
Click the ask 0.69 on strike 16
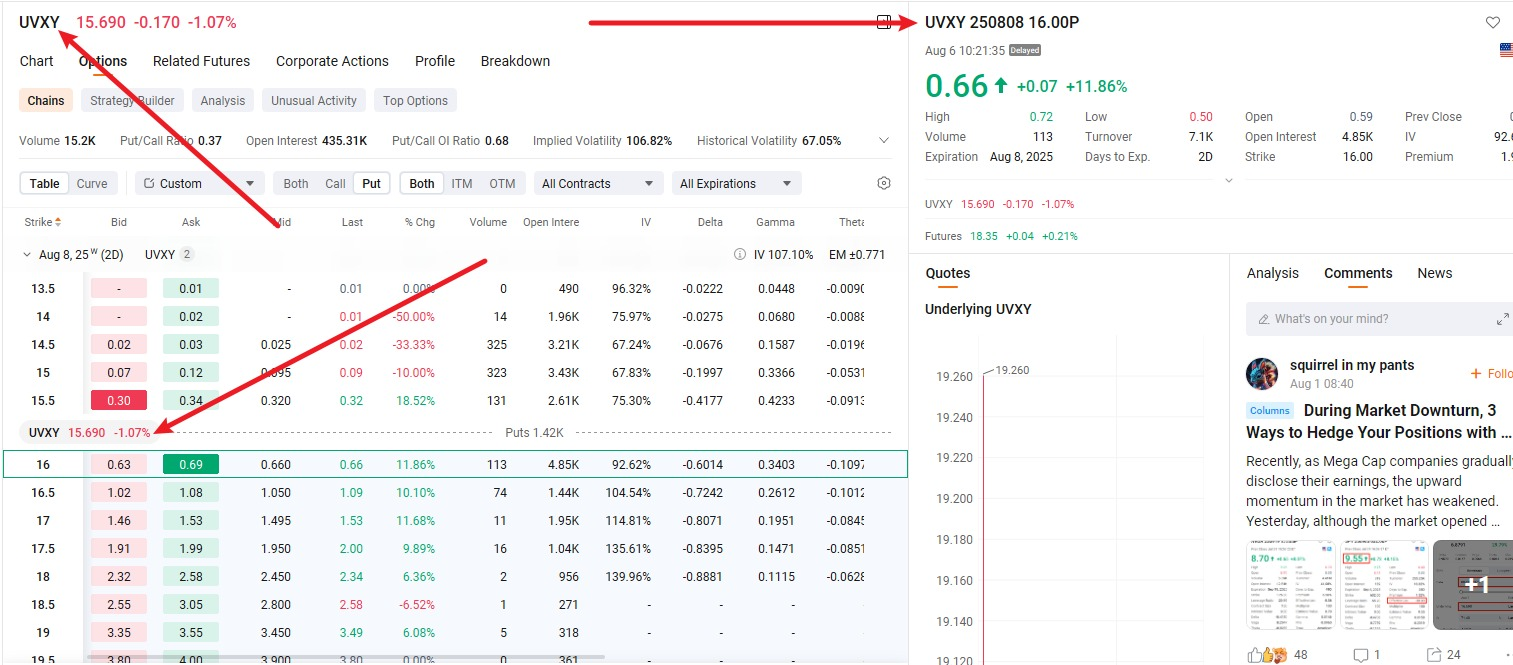click(x=191, y=464)
